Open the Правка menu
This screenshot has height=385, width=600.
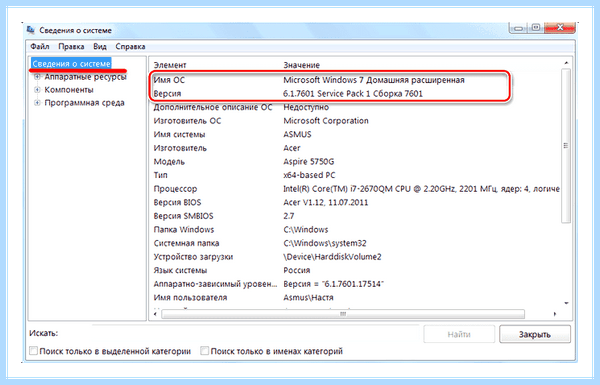pos(71,47)
